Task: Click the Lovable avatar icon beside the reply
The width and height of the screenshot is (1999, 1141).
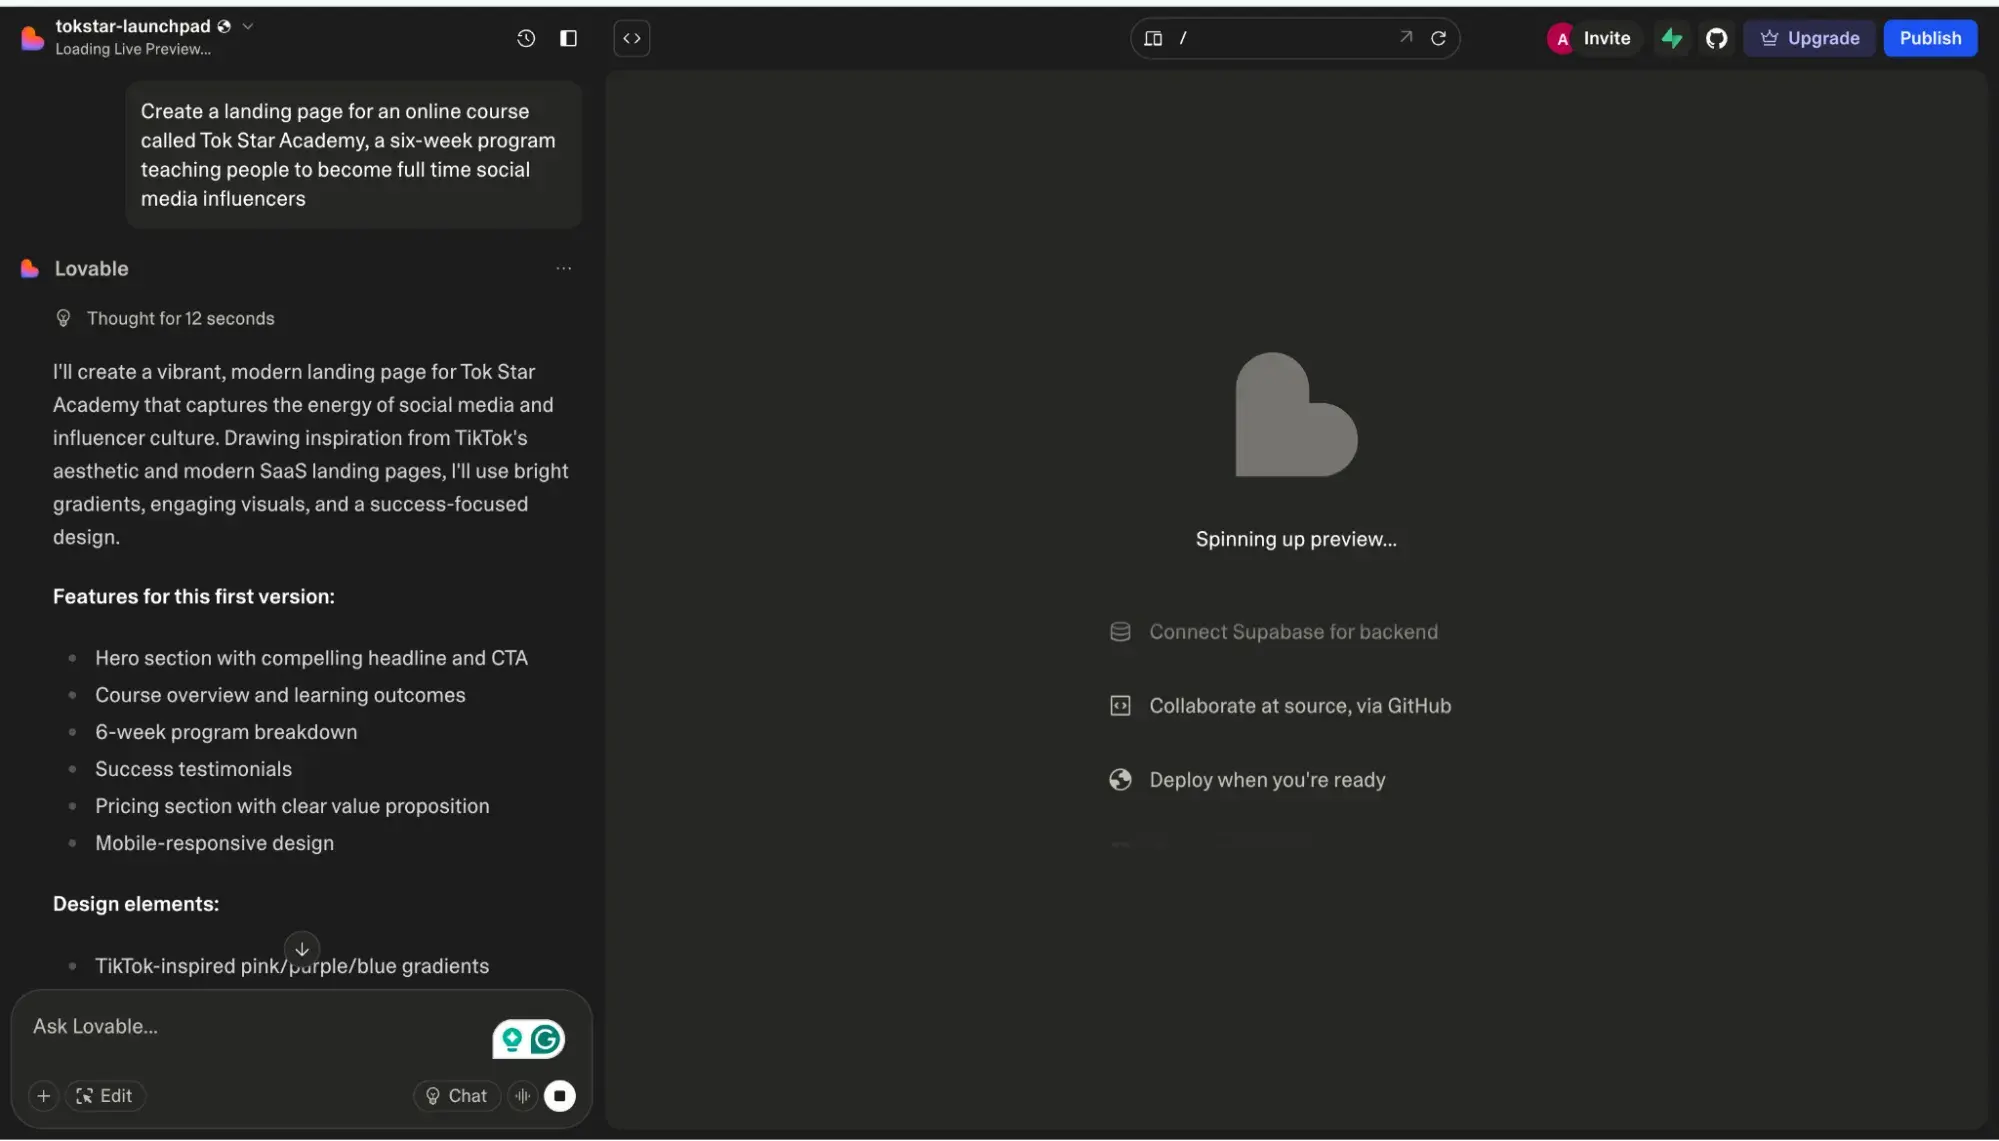Action: (x=30, y=268)
